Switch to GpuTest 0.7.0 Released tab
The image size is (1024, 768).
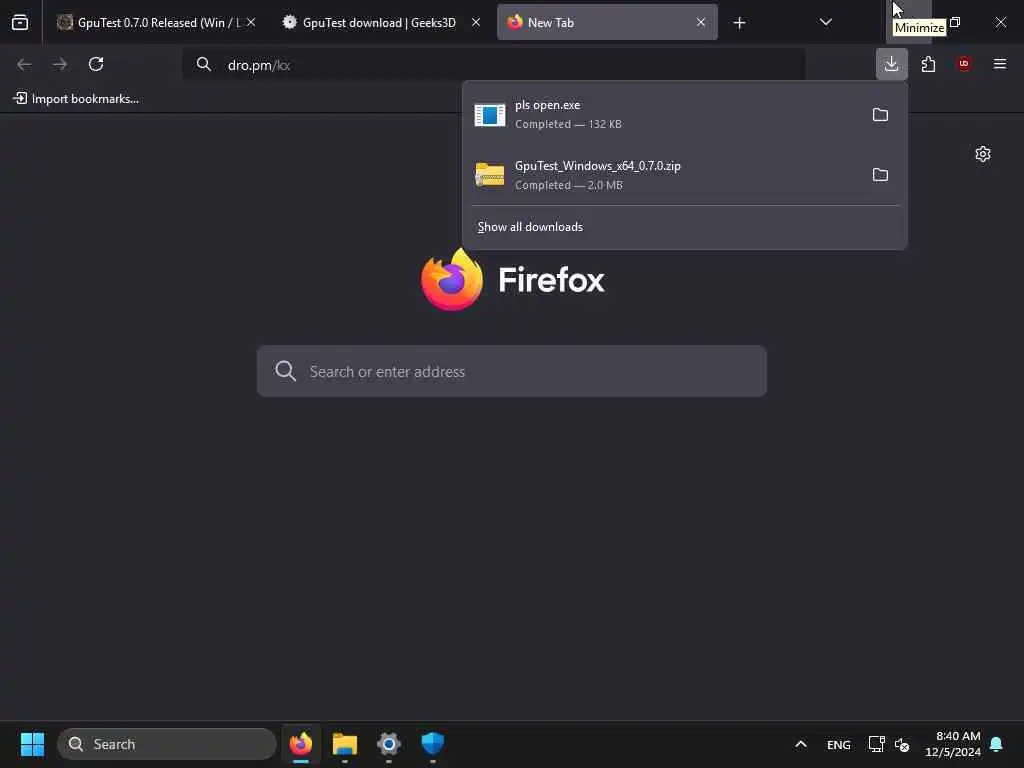click(150, 23)
